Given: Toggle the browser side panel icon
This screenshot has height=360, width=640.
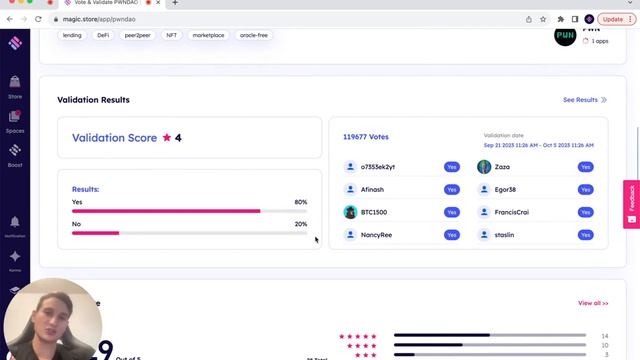Looking at the screenshot, I should 575,19.
